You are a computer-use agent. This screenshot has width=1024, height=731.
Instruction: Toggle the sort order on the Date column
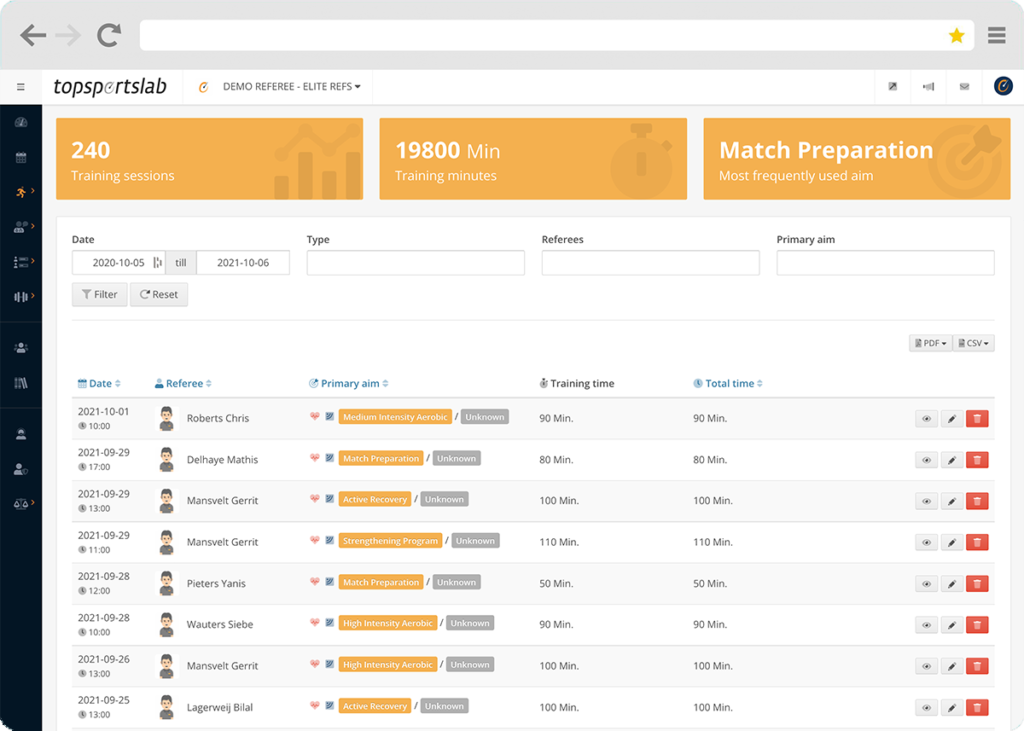[x=99, y=383]
